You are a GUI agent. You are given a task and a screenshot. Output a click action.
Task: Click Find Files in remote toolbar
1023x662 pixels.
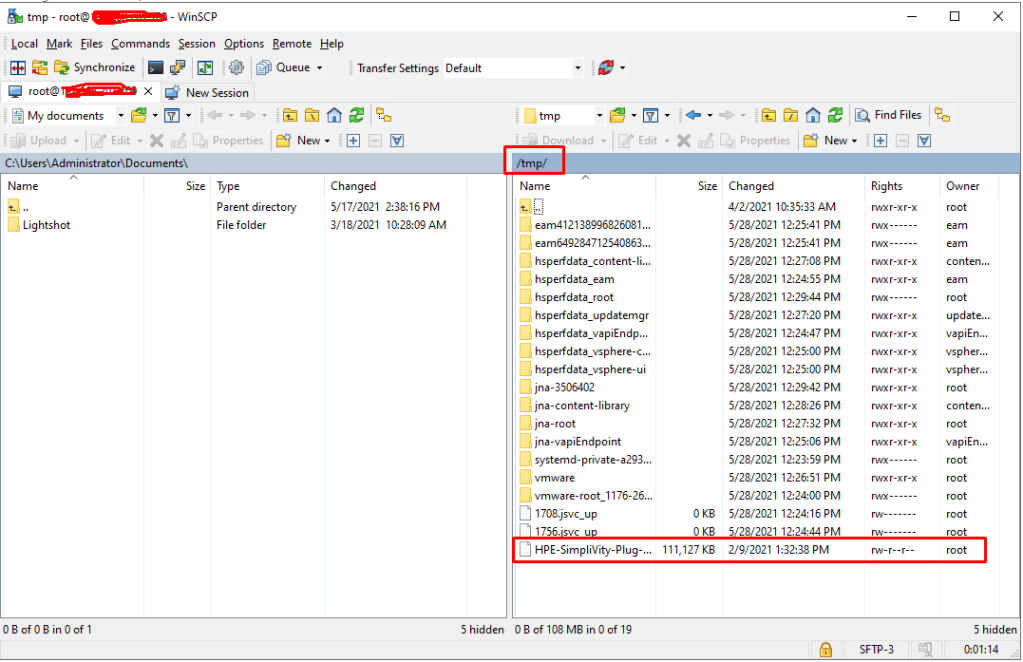[888, 115]
